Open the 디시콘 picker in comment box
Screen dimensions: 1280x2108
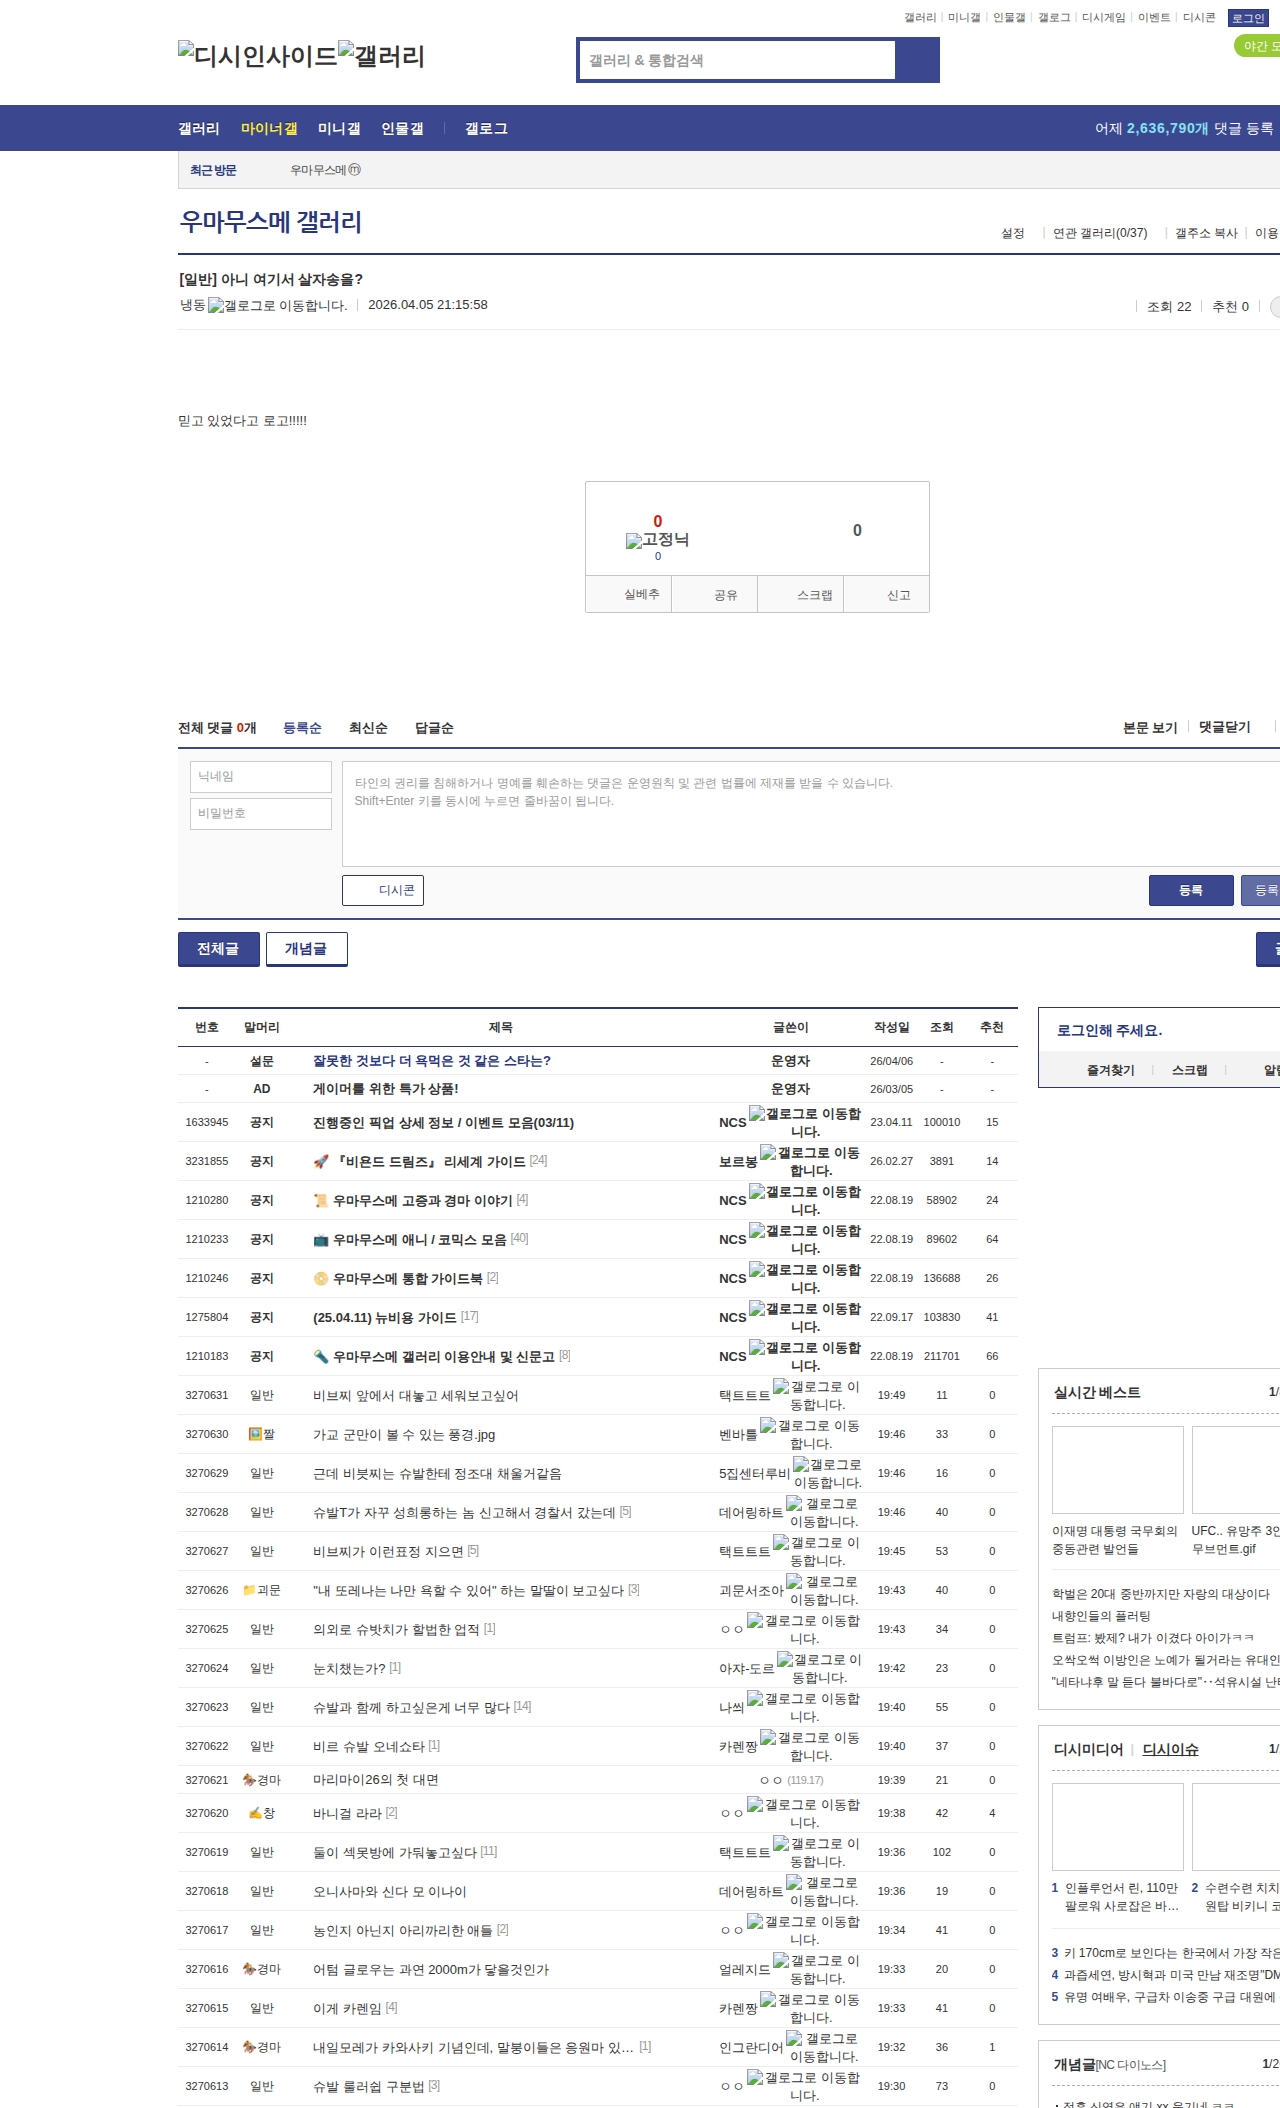(383, 890)
